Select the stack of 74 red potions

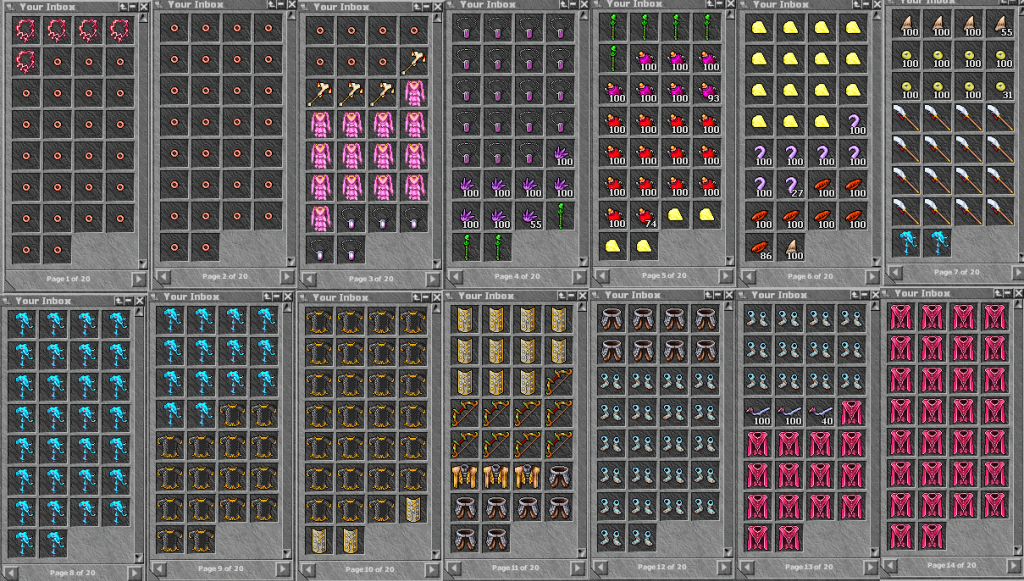coord(645,216)
